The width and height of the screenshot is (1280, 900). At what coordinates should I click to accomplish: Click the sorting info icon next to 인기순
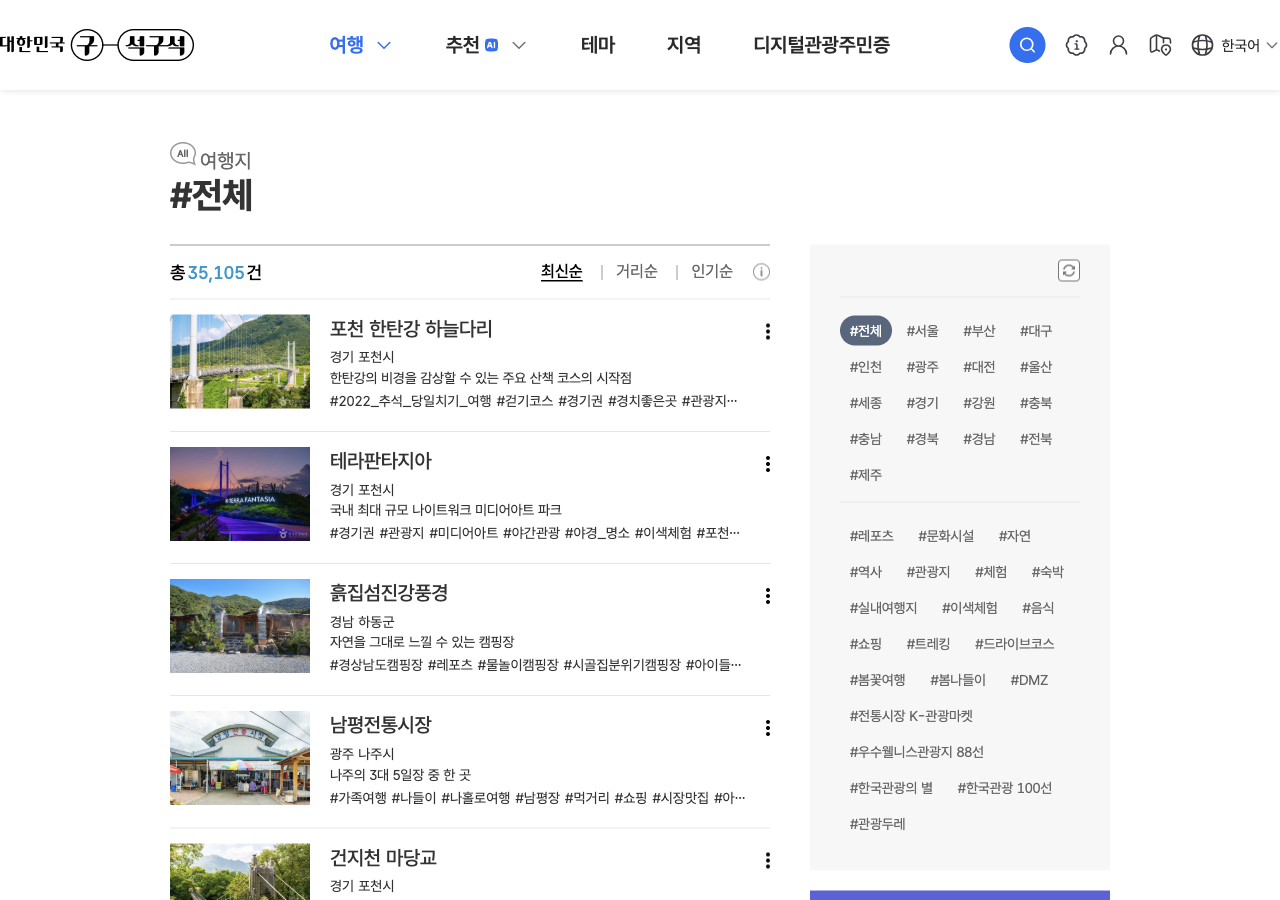[761, 272]
